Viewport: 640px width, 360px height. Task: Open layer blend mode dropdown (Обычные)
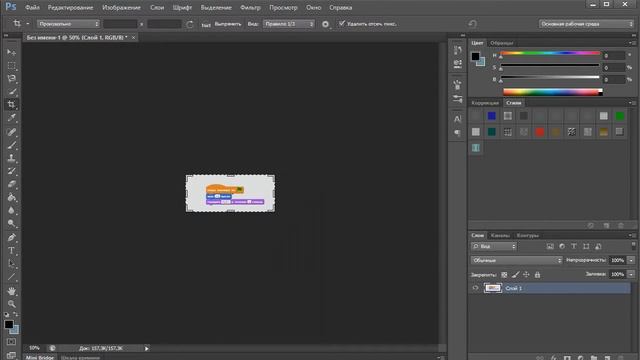tap(516, 260)
